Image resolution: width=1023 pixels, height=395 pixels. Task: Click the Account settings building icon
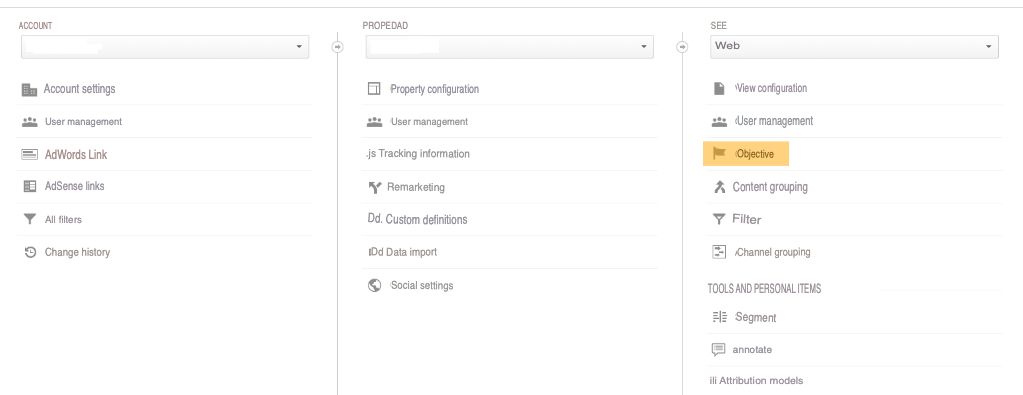tap(29, 89)
